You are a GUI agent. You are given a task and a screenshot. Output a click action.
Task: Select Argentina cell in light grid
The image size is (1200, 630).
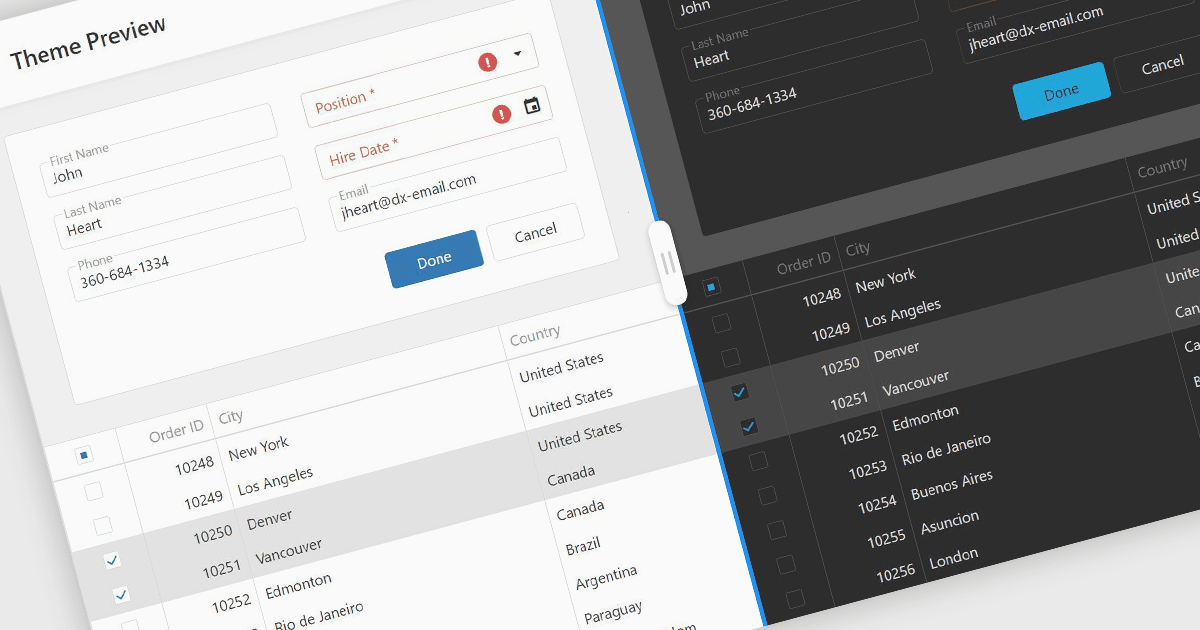(606, 578)
